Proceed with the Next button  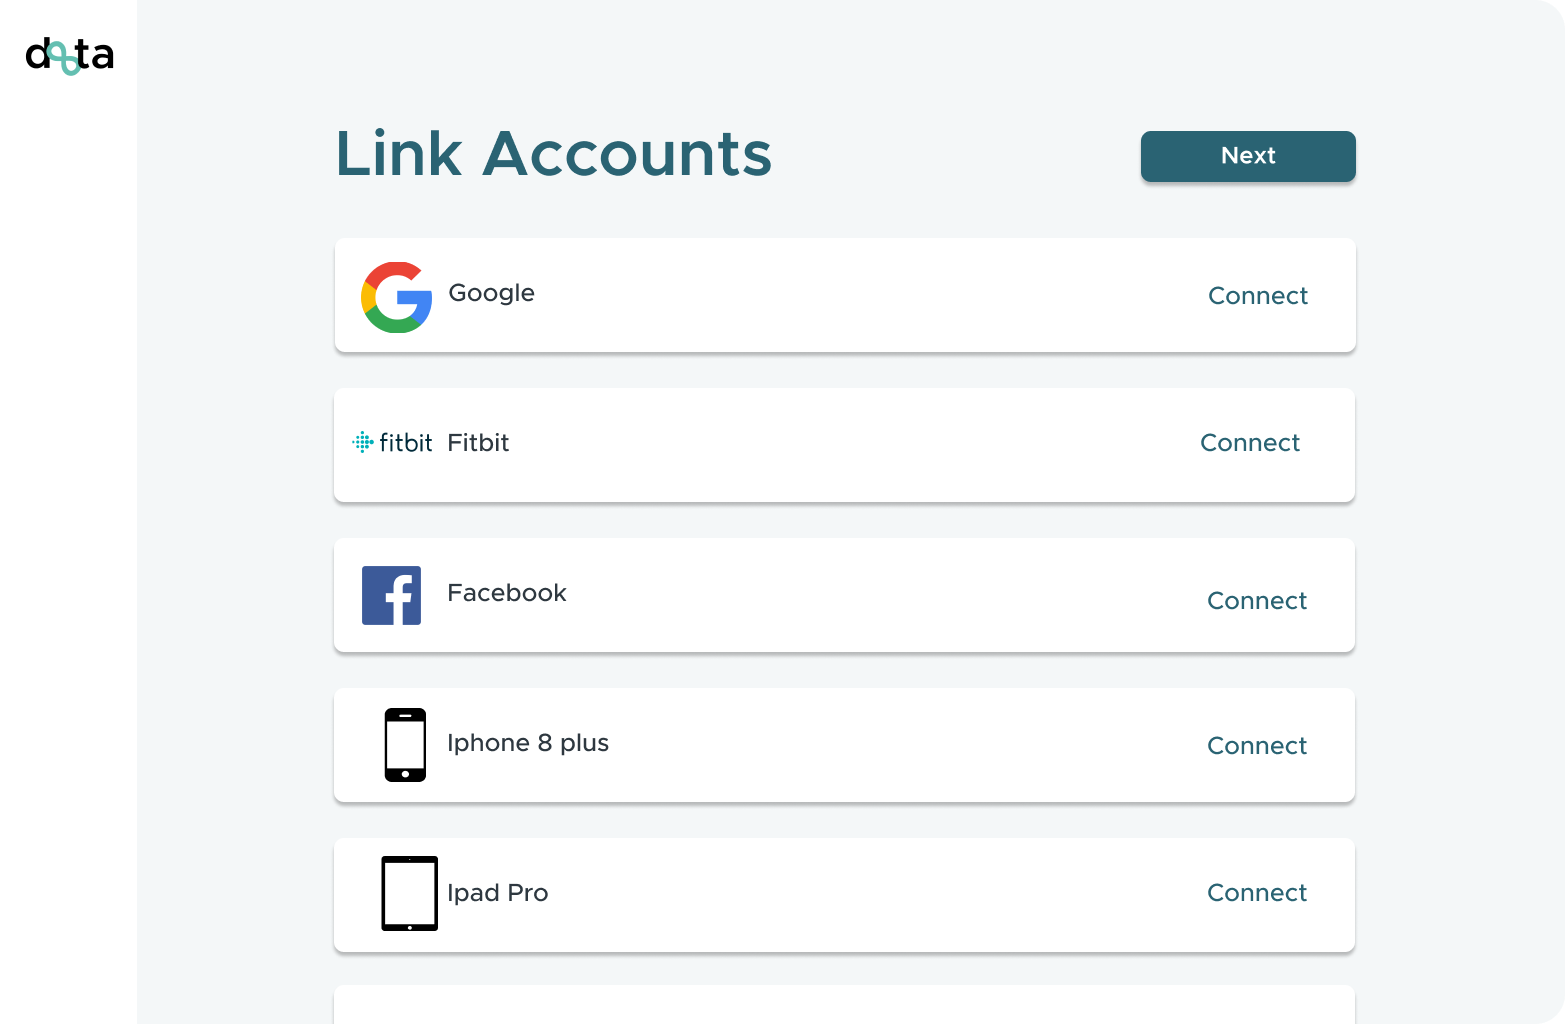pyautogui.click(x=1248, y=156)
